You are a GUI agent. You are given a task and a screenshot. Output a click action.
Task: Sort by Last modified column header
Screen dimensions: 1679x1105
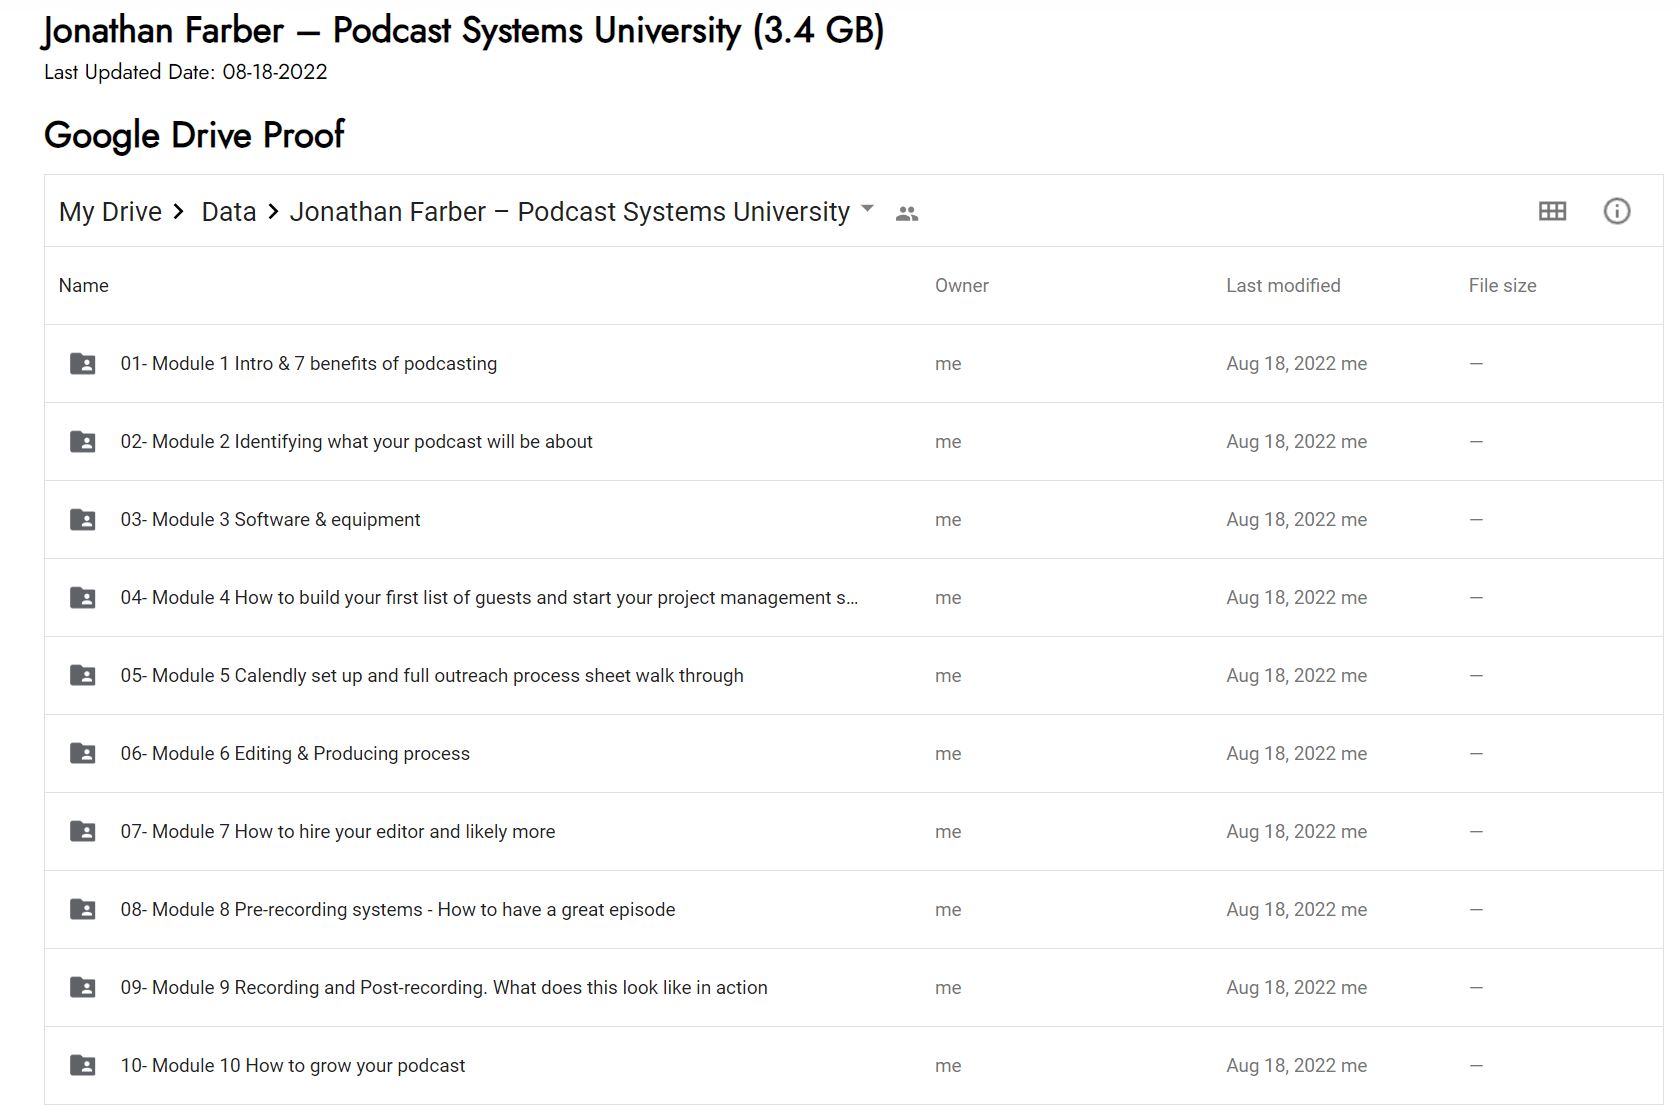1283,285
